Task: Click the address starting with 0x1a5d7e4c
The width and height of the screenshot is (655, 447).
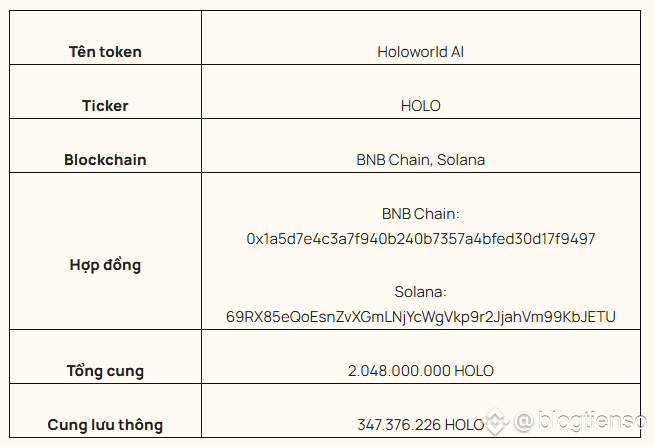Action: pyautogui.click(x=421, y=239)
